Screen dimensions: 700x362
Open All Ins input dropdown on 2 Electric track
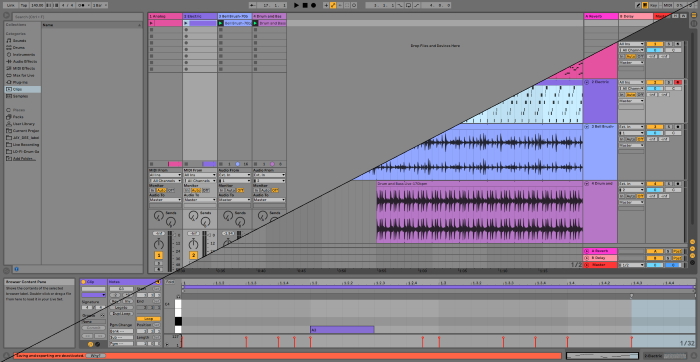[631, 83]
